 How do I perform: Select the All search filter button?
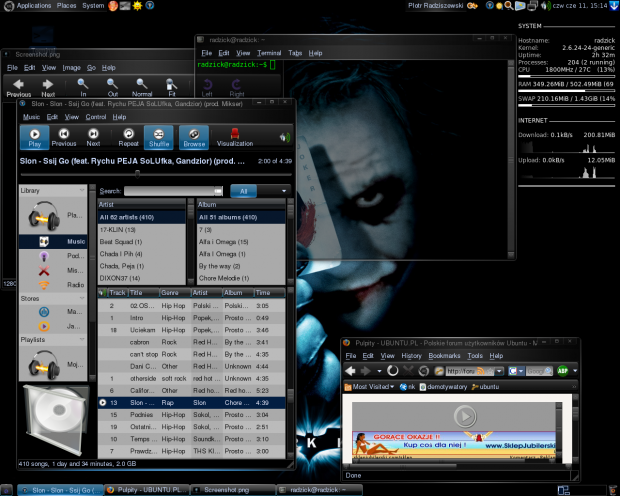[x=244, y=191]
